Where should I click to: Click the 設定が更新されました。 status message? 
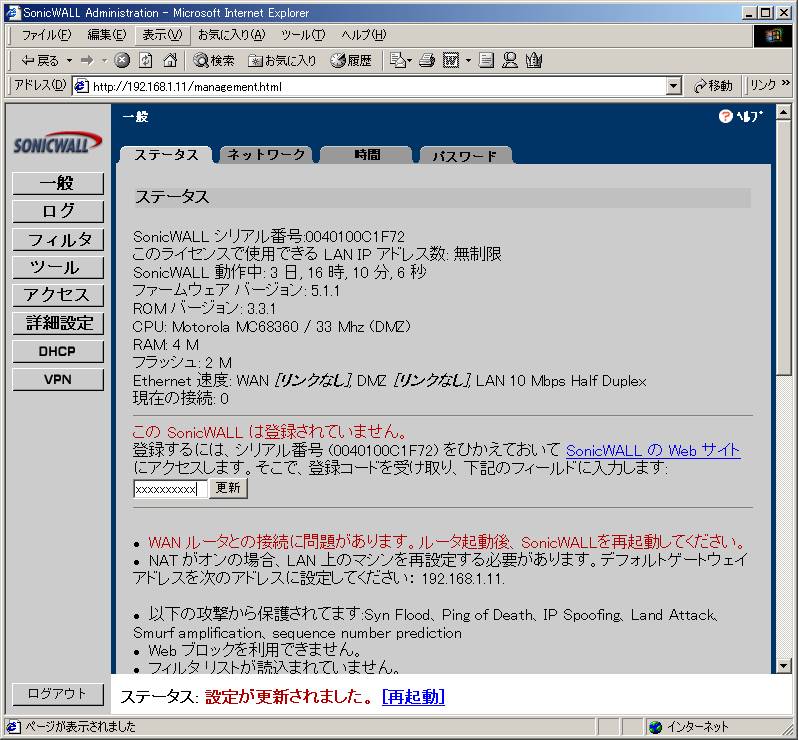(290, 696)
